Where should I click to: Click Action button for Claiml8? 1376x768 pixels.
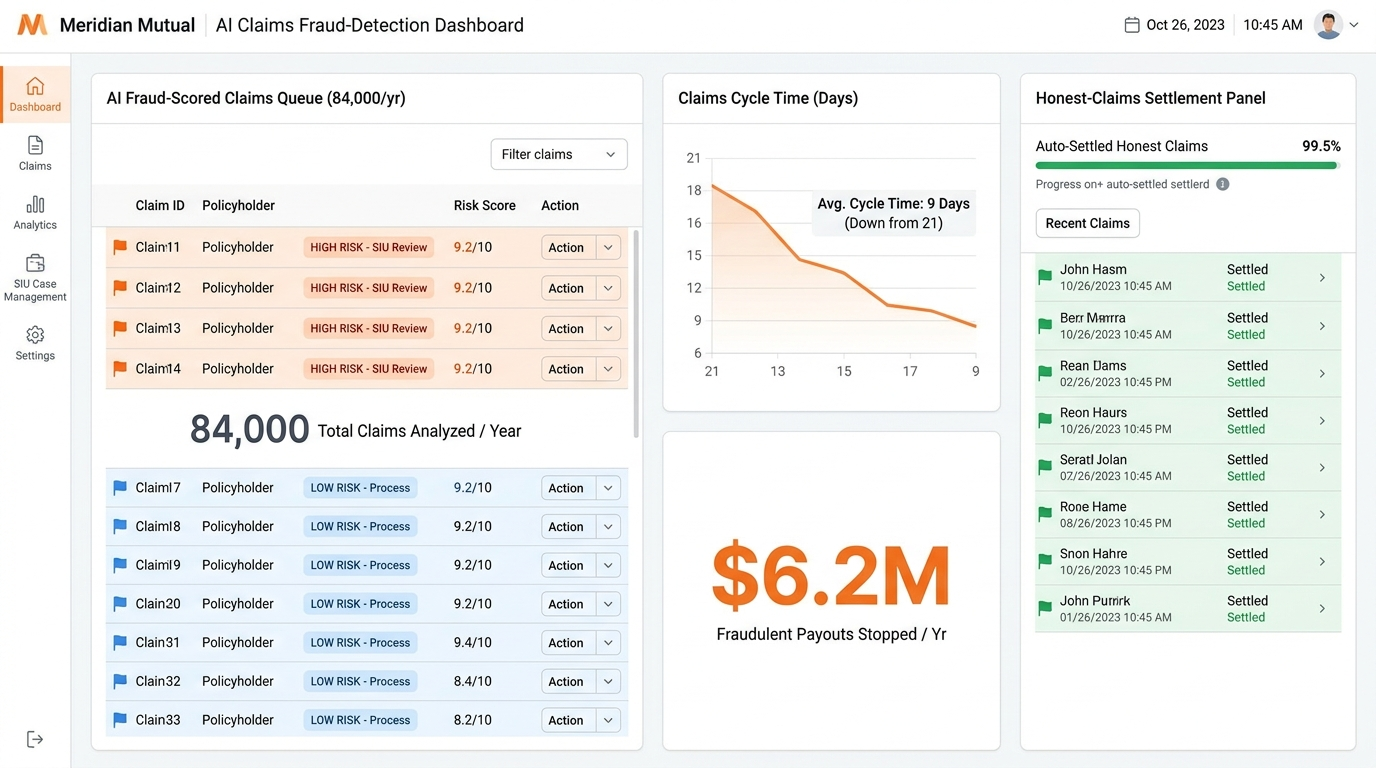coord(566,526)
